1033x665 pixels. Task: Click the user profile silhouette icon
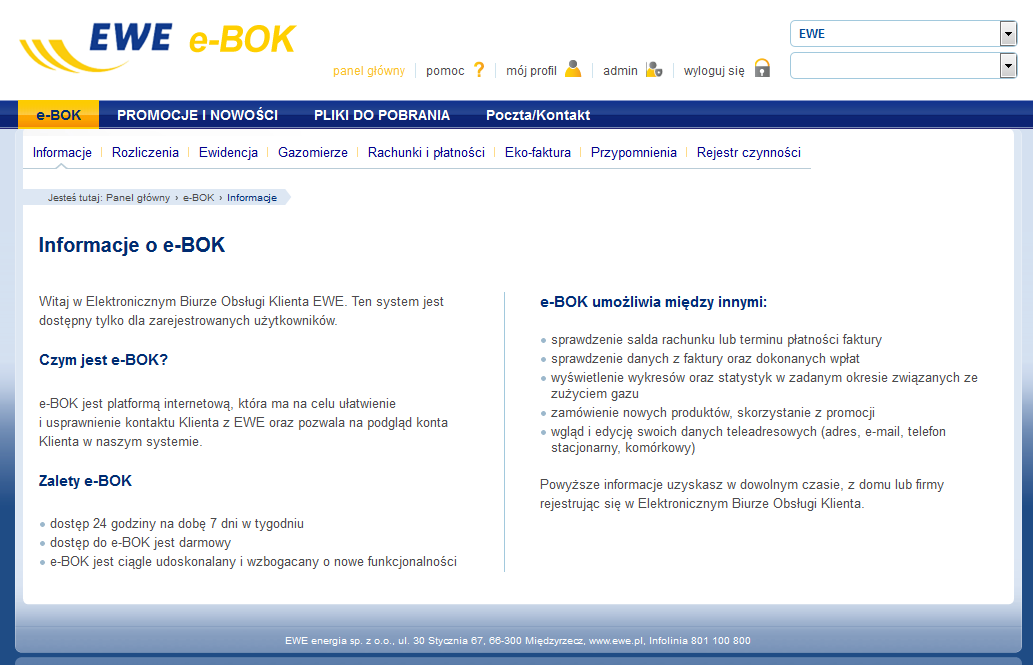573,69
